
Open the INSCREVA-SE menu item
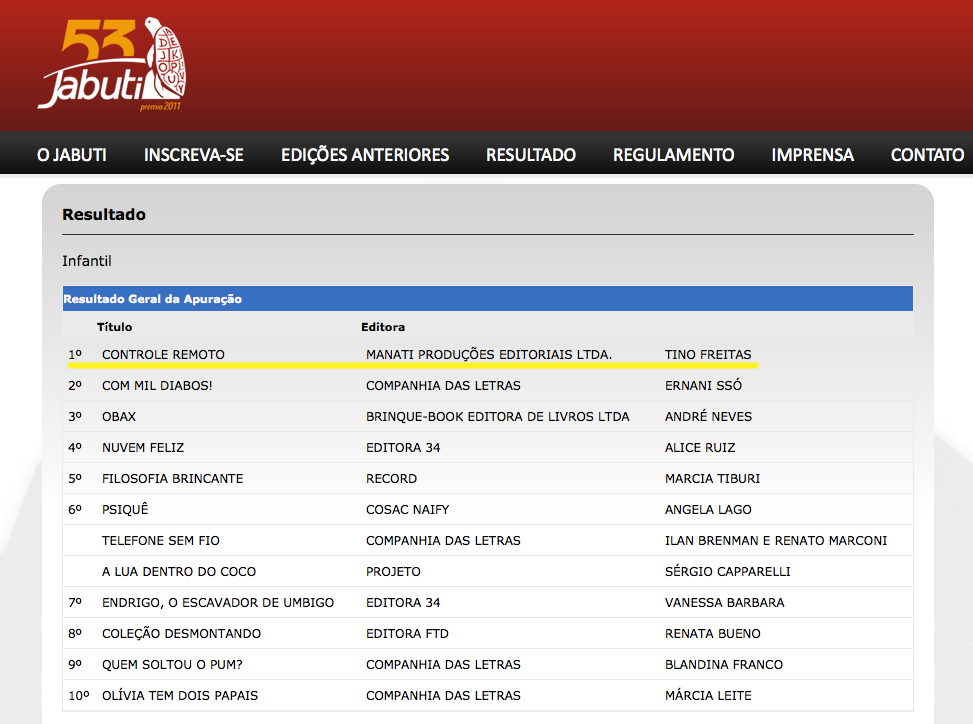(194, 154)
